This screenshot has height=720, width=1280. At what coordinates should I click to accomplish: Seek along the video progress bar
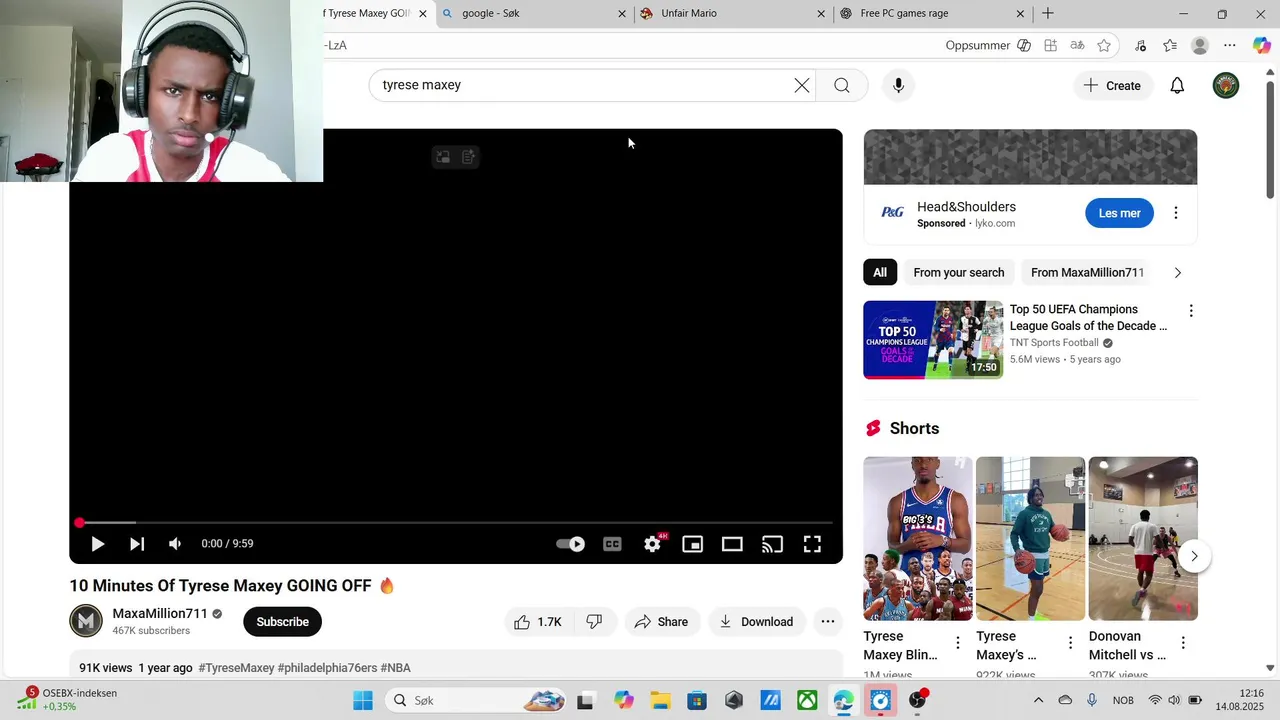(456, 523)
